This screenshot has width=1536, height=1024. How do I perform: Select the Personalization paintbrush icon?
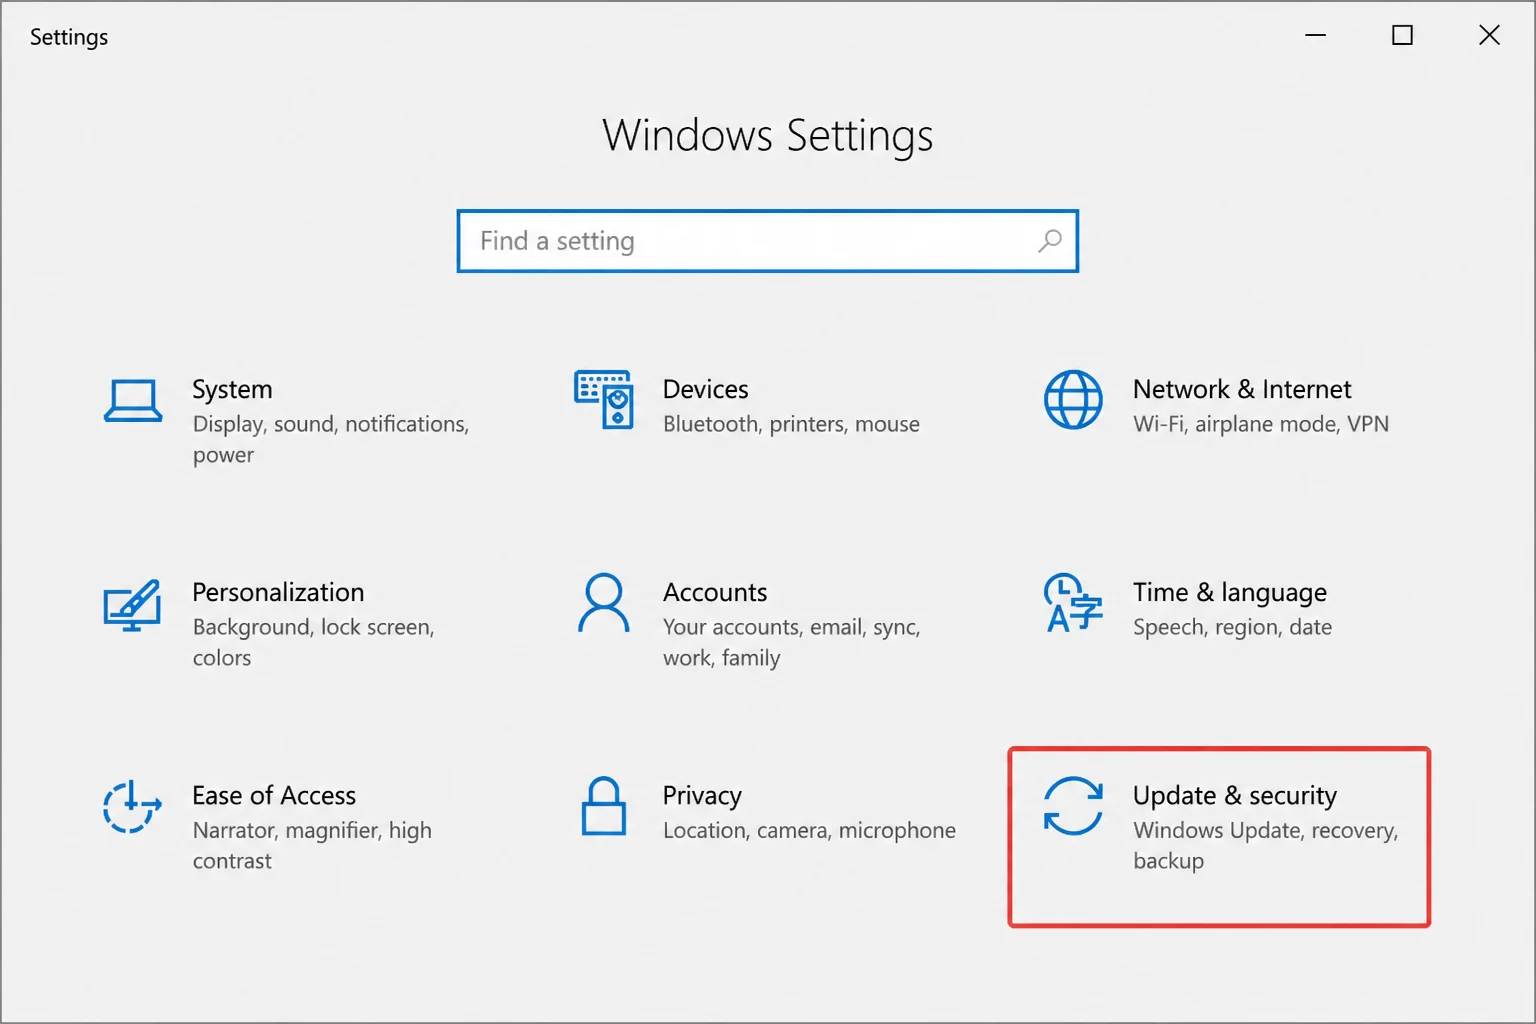click(133, 605)
